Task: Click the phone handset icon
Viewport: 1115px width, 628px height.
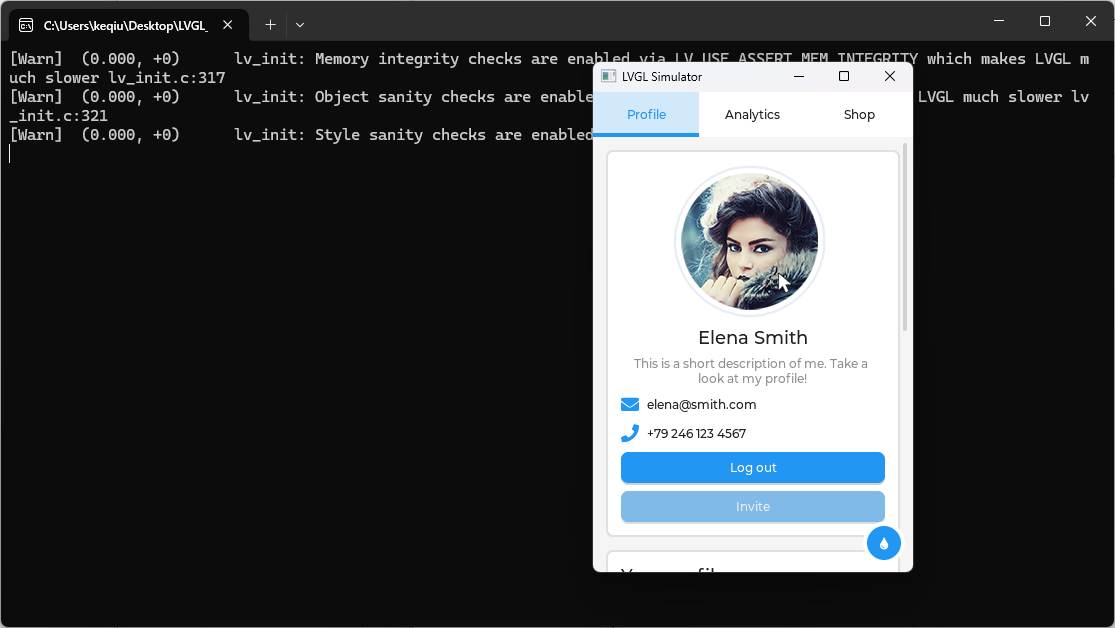Action: (x=630, y=433)
